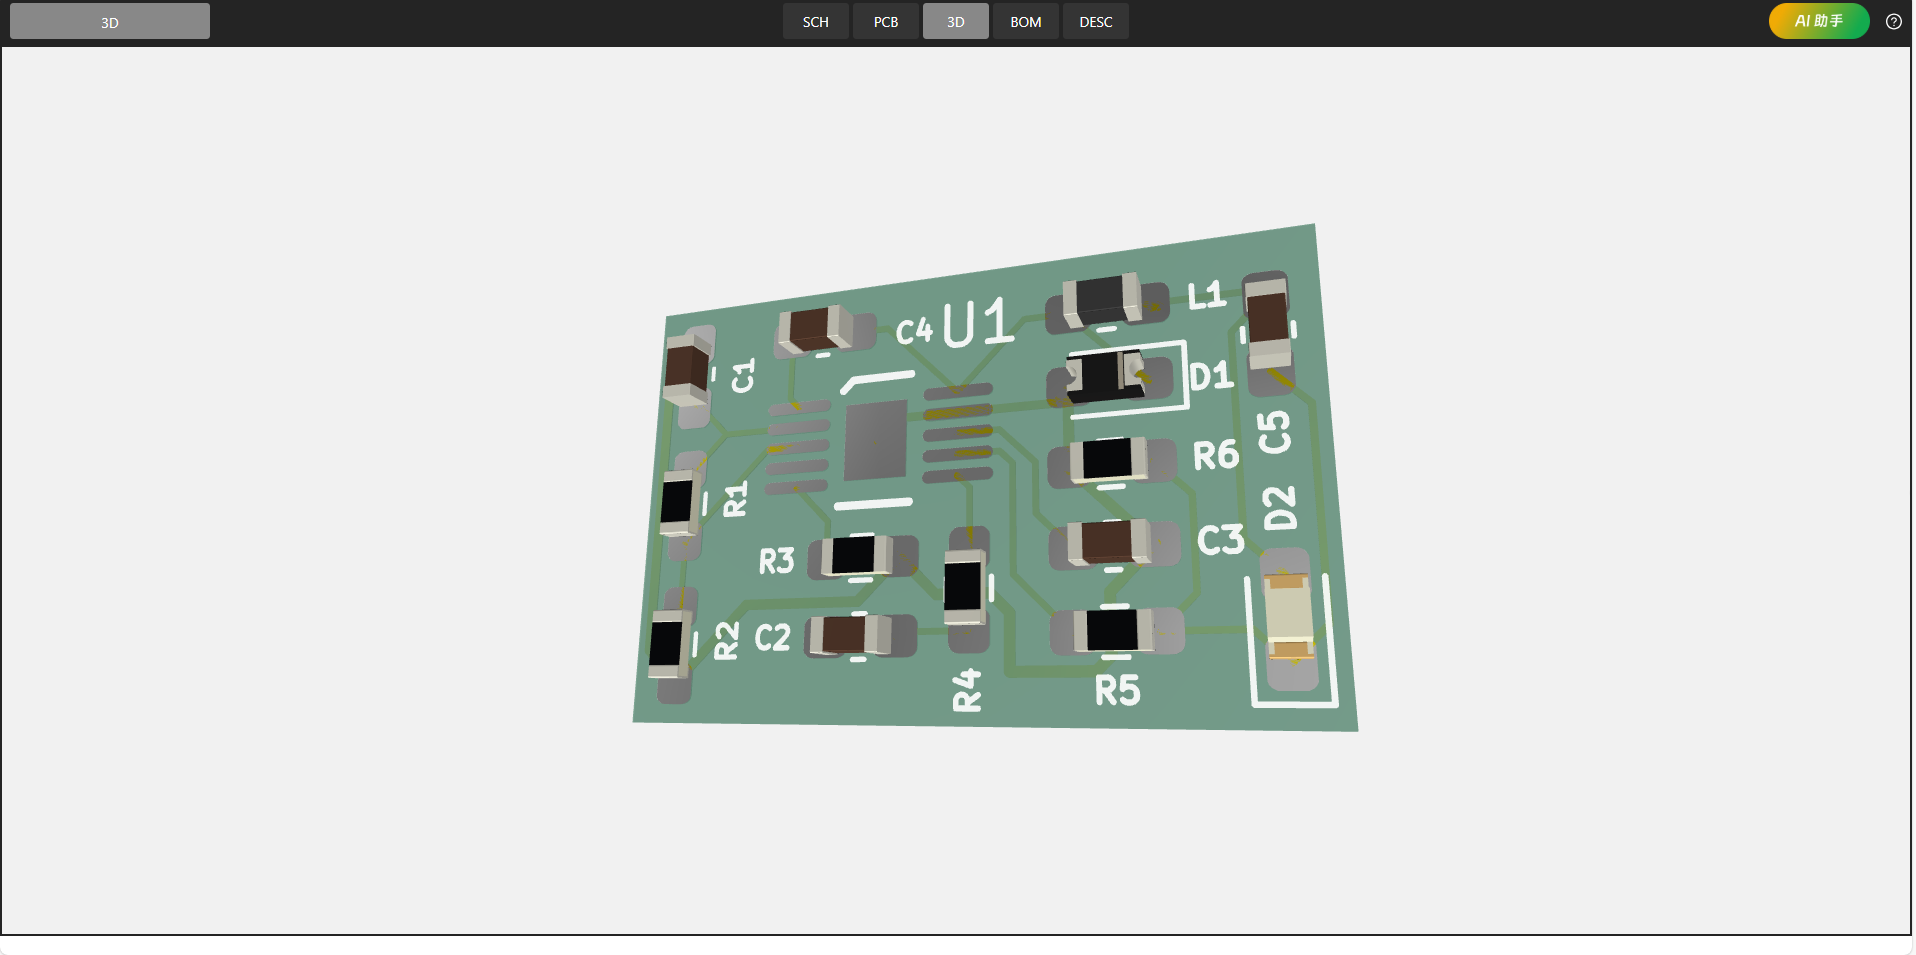Click the R3 resistor component
Viewport: 1916px width, 955px height.
click(856, 555)
